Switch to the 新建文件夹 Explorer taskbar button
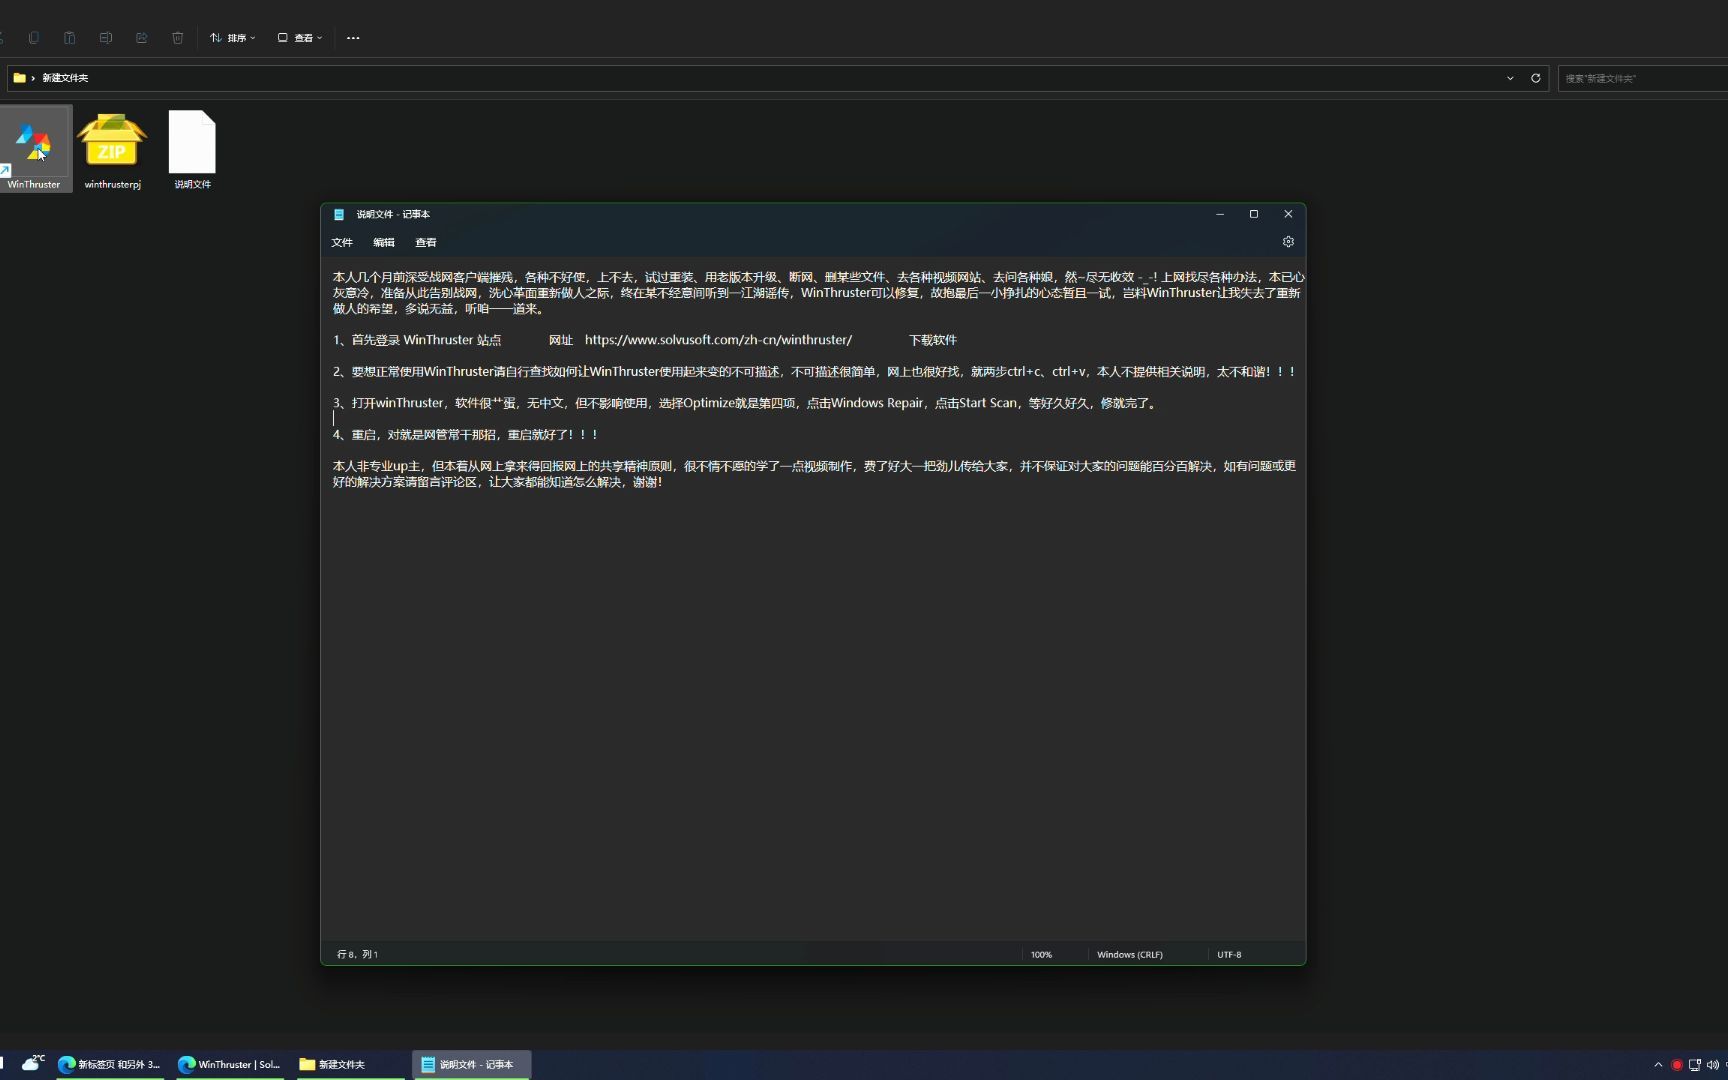 coord(350,1065)
